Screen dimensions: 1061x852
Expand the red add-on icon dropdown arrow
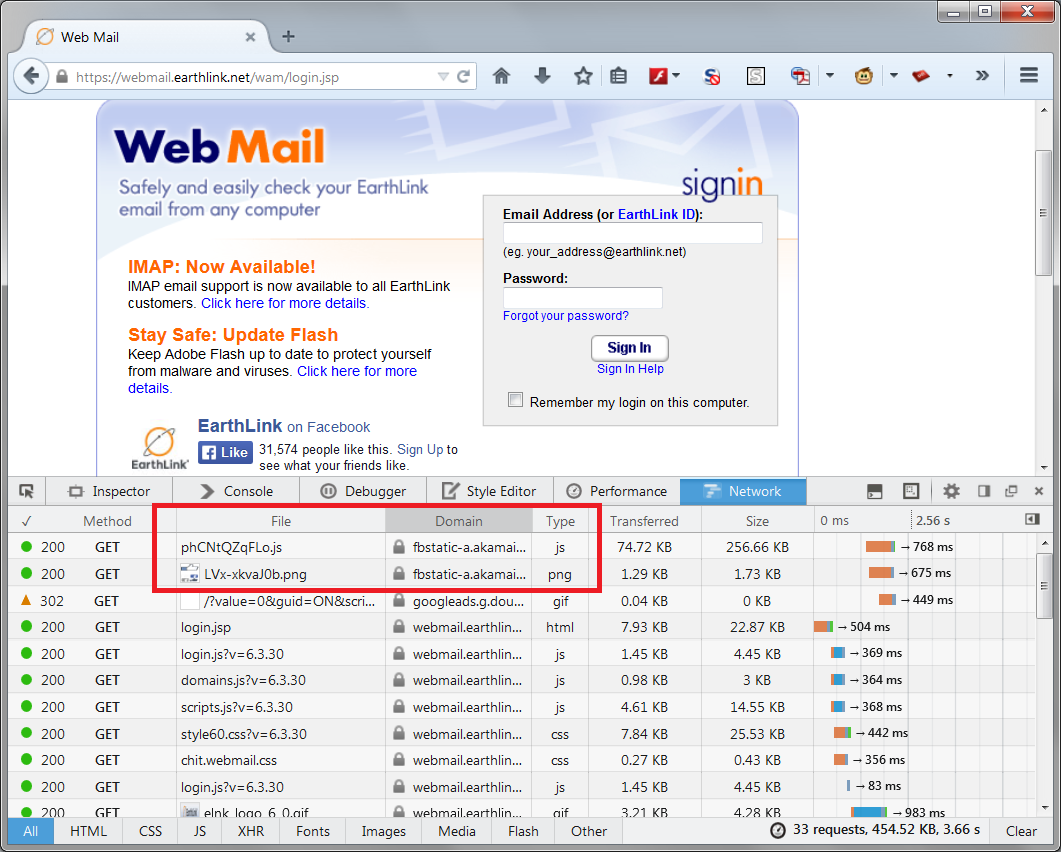(x=950, y=76)
